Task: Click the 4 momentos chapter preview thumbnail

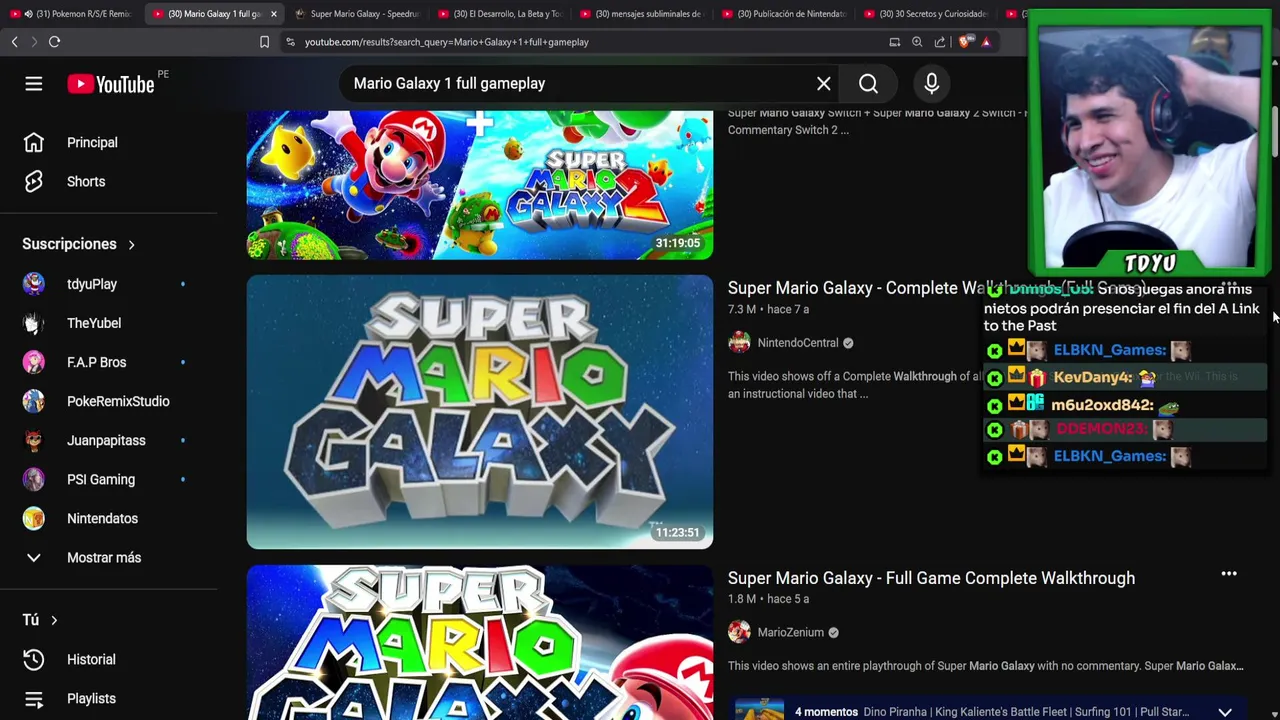Action: (x=760, y=710)
